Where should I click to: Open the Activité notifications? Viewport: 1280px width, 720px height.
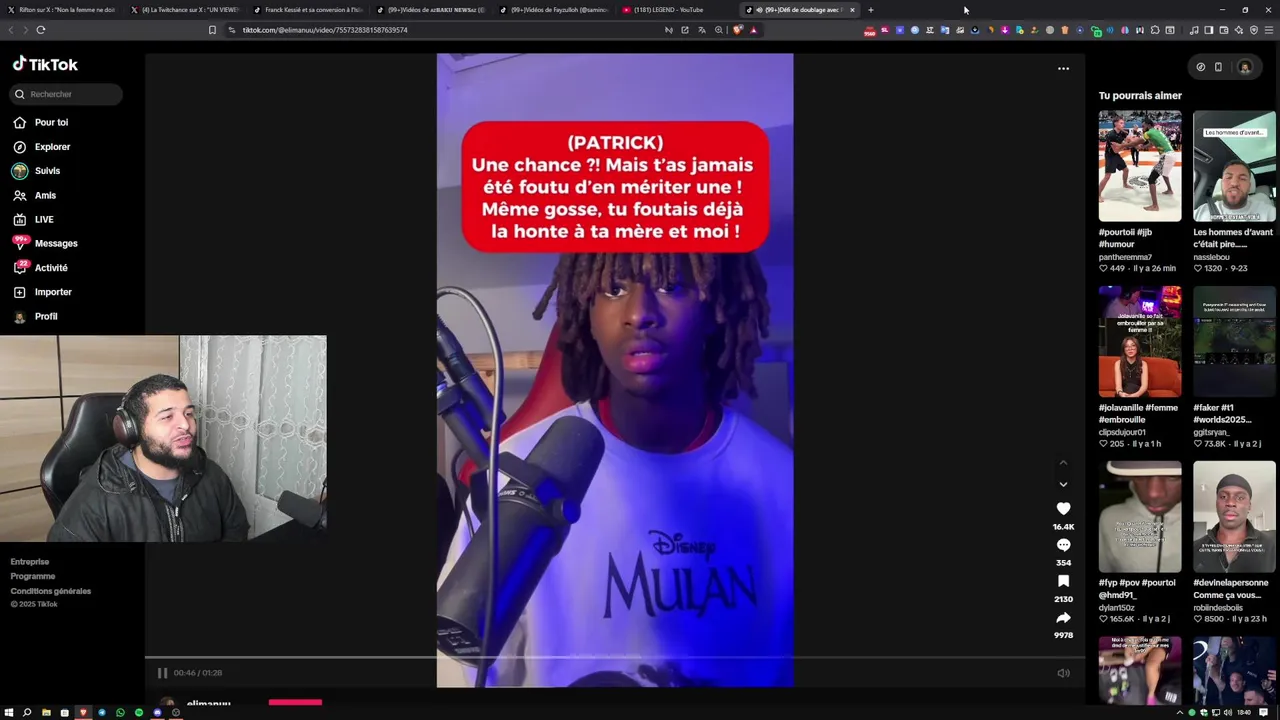click(41, 268)
